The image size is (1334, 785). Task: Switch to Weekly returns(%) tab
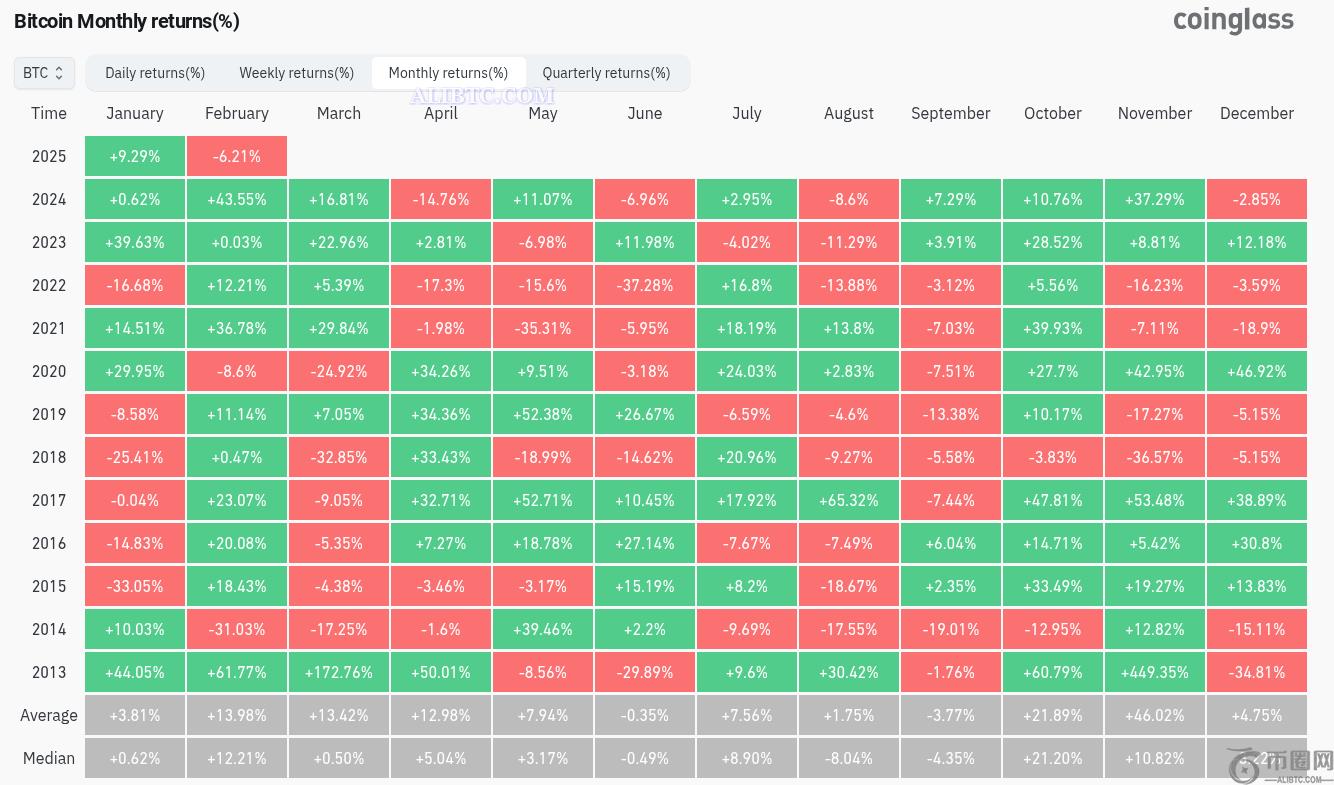click(x=296, y=73)
